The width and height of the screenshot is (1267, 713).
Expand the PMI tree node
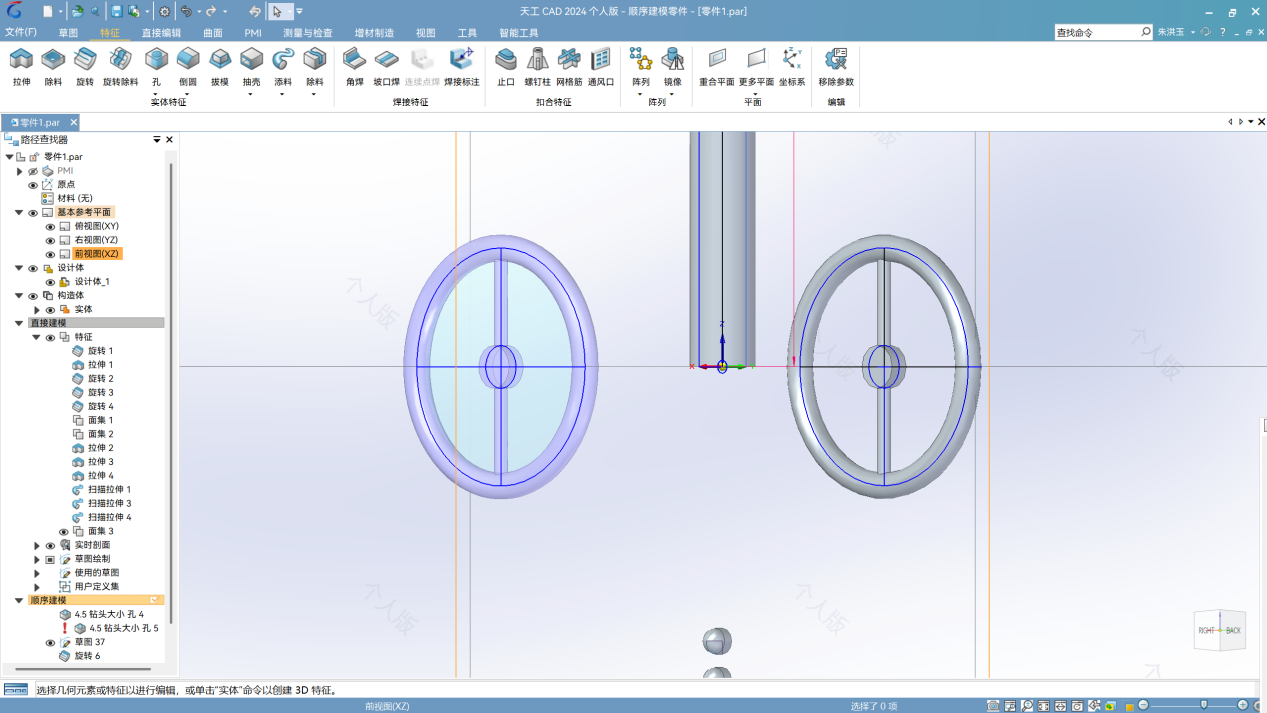click(19, 172)
